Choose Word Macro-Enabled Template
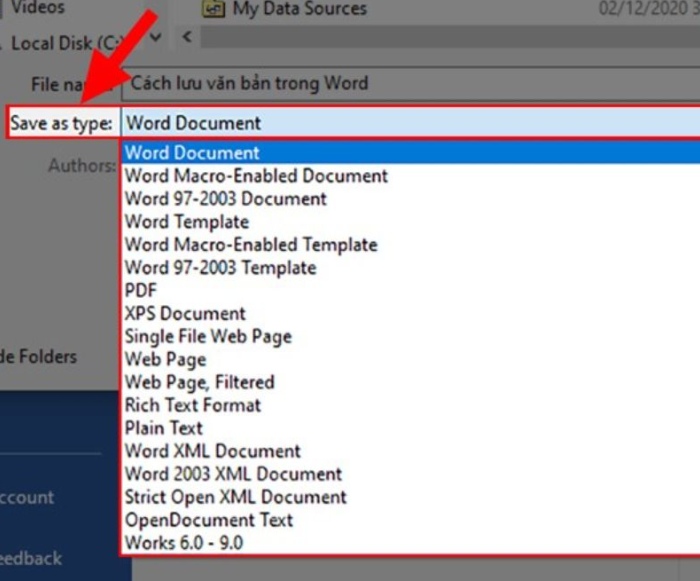This screenshot has height=581, width=700. 412,245
